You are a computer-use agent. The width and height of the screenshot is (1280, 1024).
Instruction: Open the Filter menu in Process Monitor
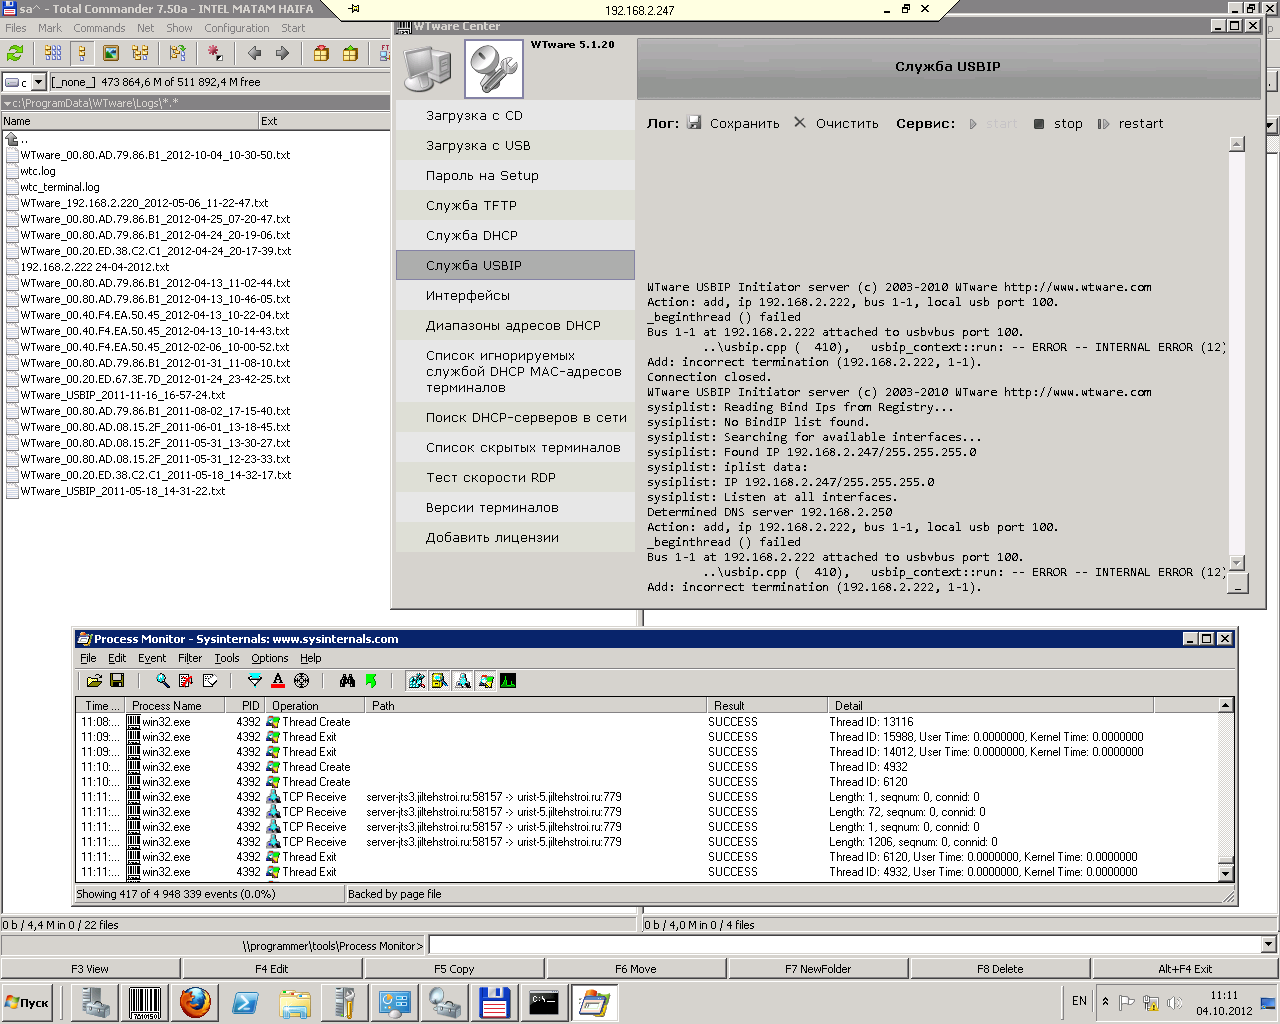190,658
